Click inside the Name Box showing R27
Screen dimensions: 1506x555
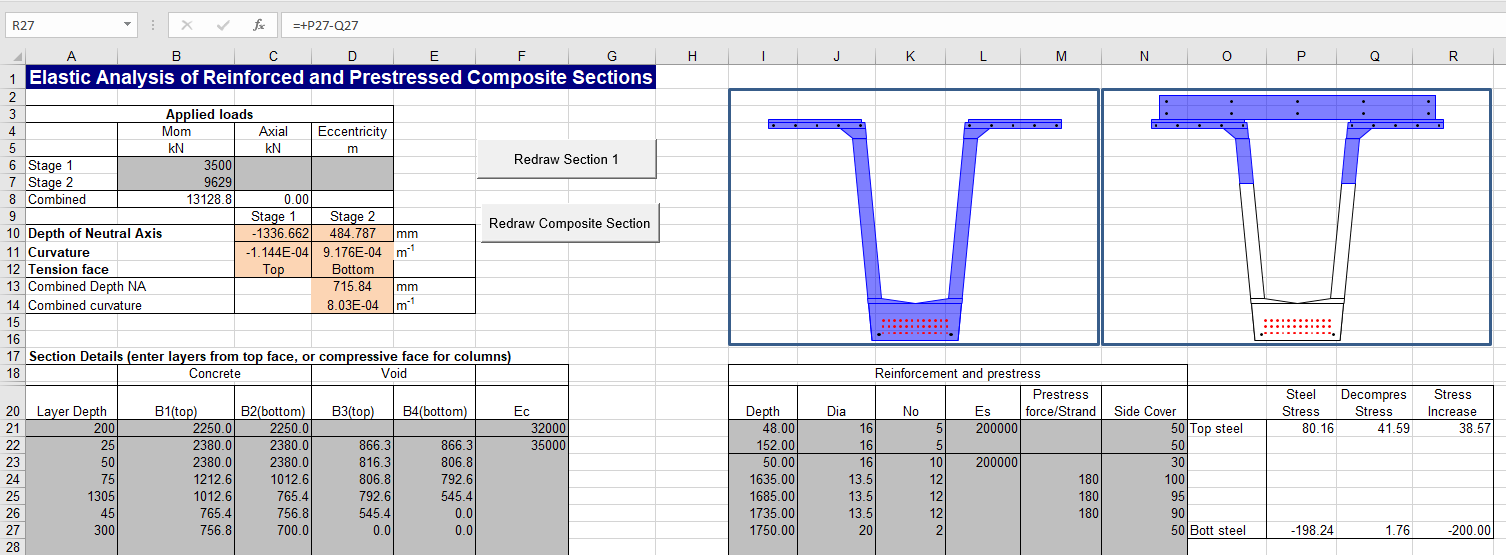(x=60, y=25)
